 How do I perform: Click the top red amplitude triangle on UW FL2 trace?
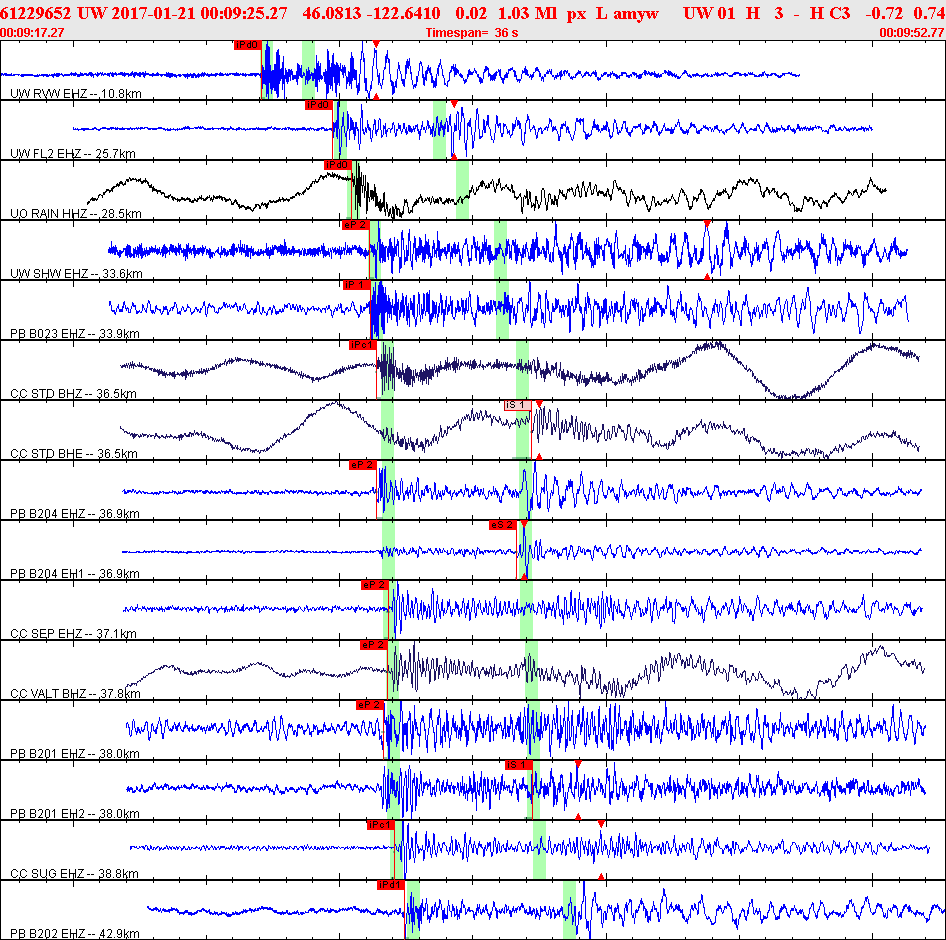click(x=454, y=104)
